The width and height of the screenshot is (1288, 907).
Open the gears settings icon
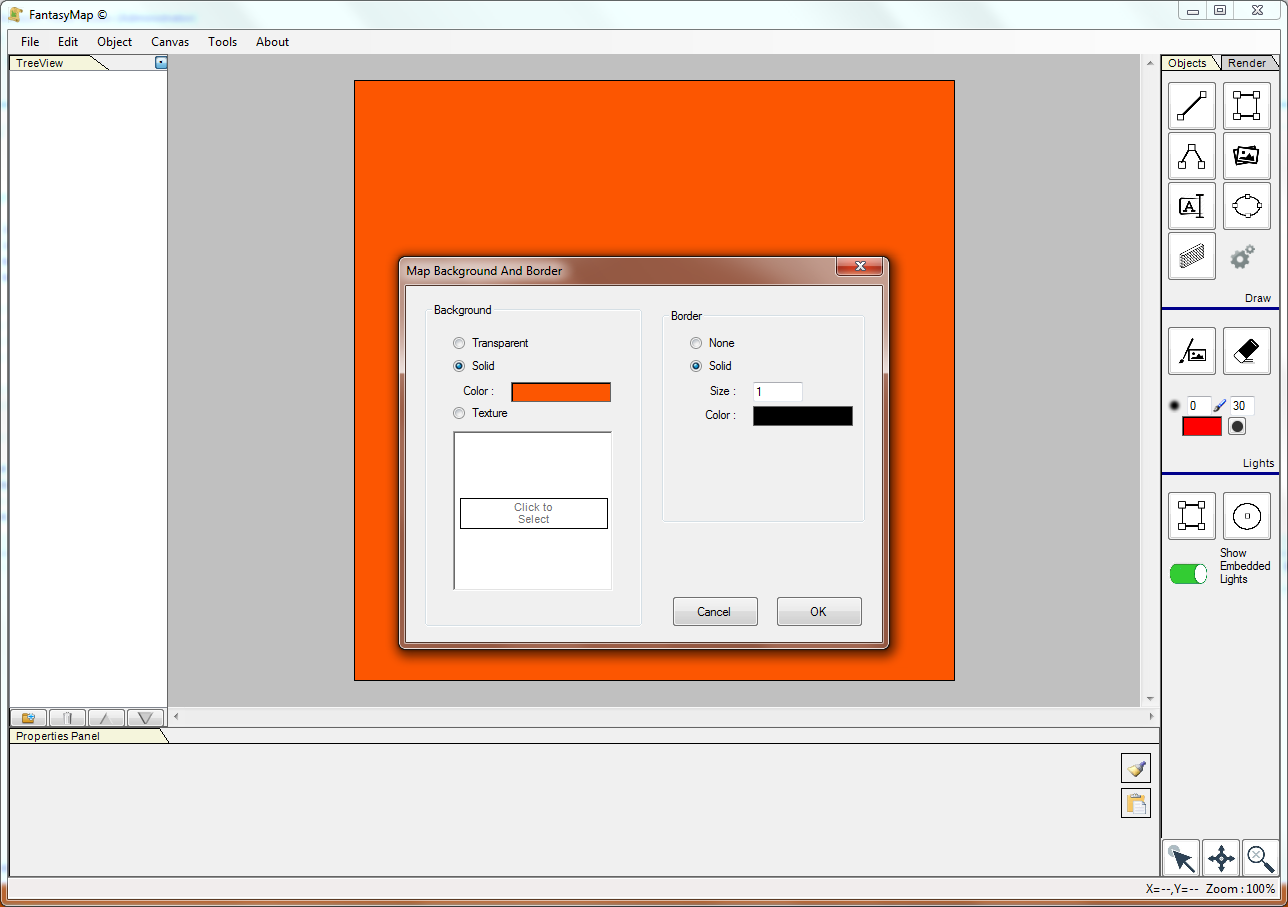(1242, 257)
